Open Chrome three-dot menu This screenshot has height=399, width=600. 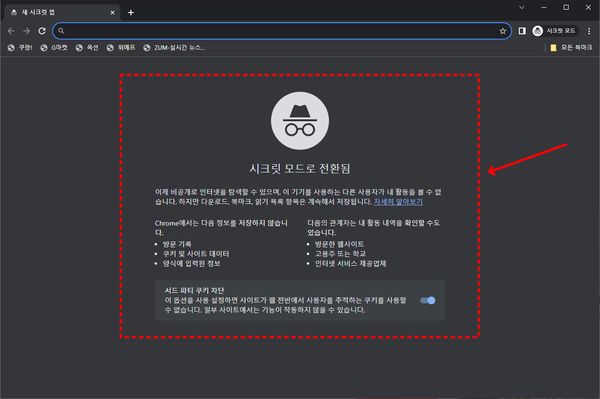(x=589, y=31)
